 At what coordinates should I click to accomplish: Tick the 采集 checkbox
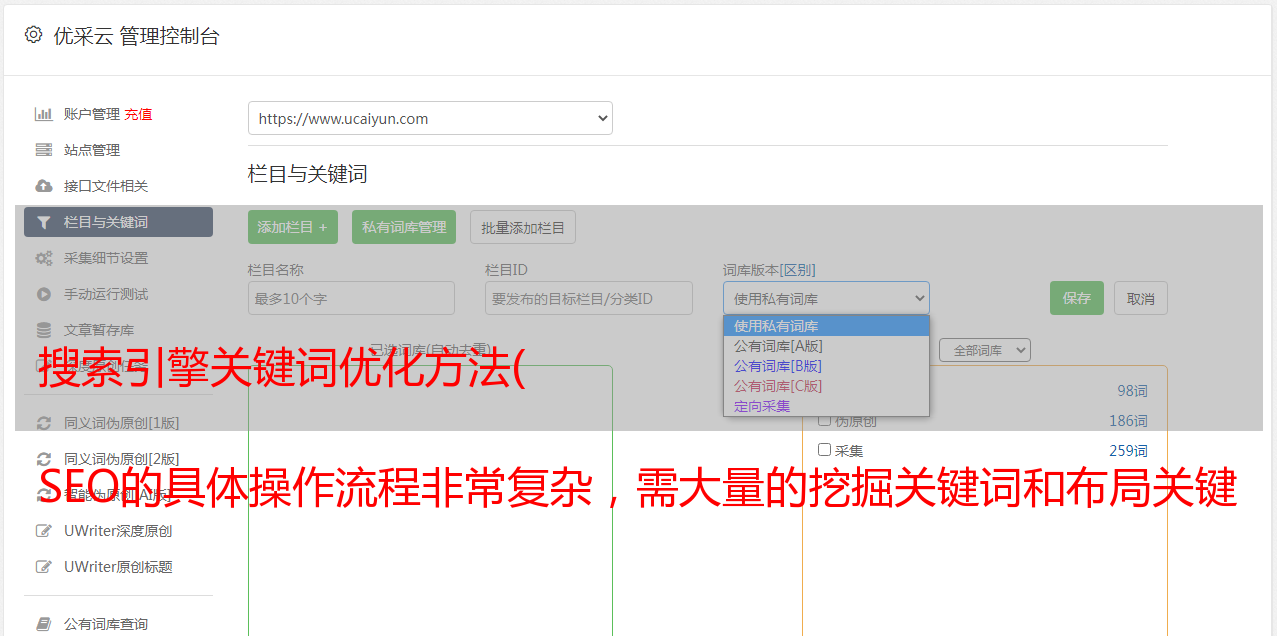[825, 450]
